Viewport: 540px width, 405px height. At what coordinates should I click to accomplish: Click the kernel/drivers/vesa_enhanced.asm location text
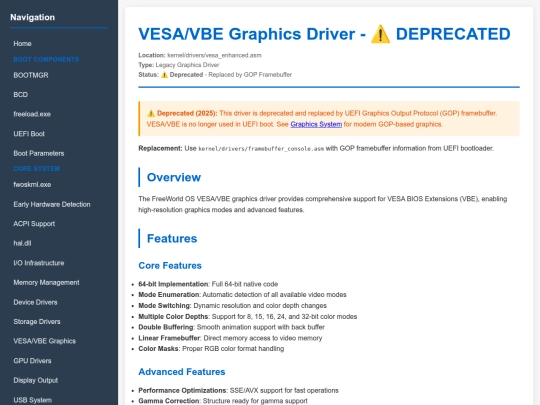(214, 55)
